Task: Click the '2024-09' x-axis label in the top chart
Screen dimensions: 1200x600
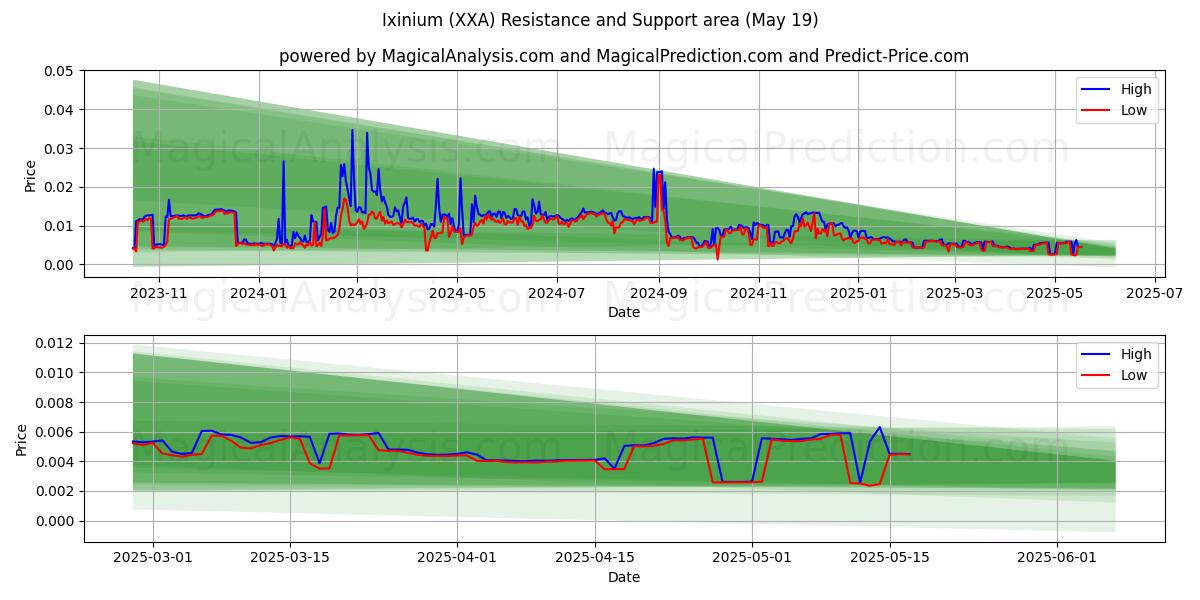Action: click(x=657, y=294)
